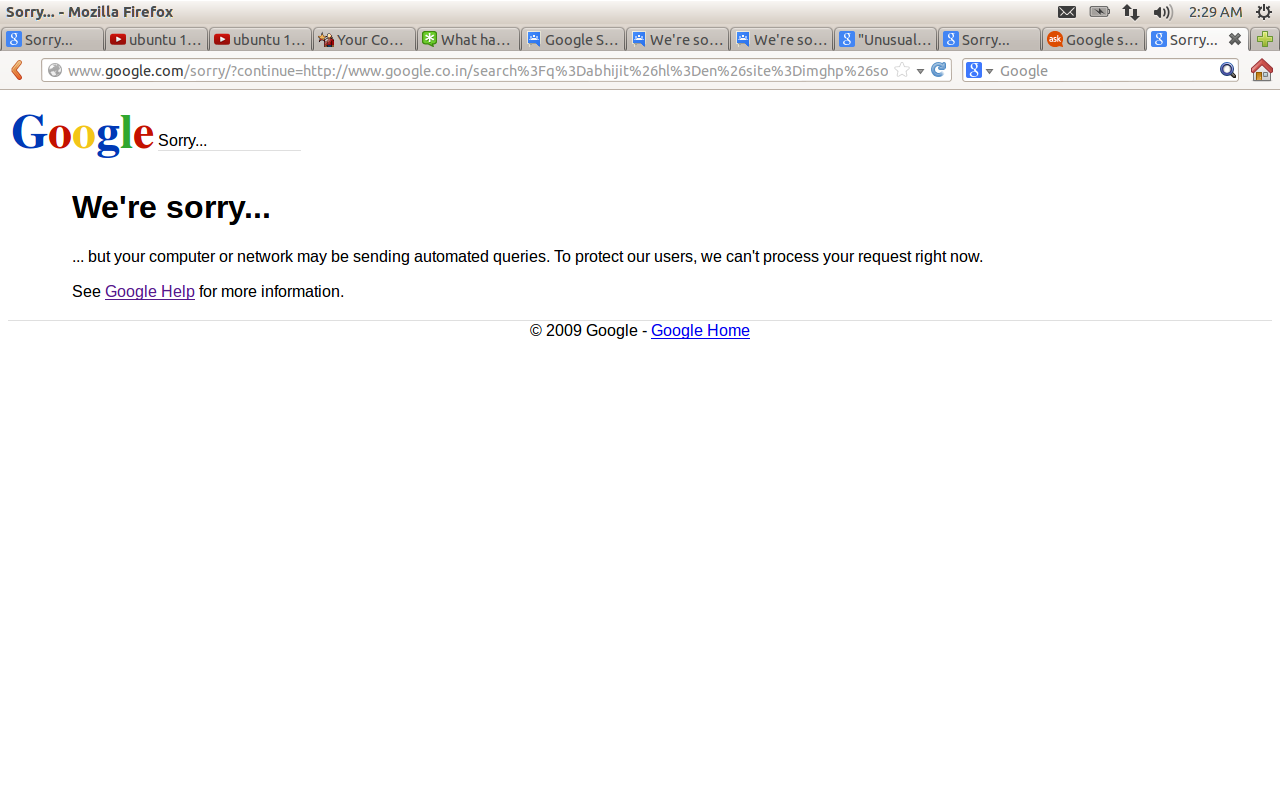Click the browser back arrow button

coord(17,70)
